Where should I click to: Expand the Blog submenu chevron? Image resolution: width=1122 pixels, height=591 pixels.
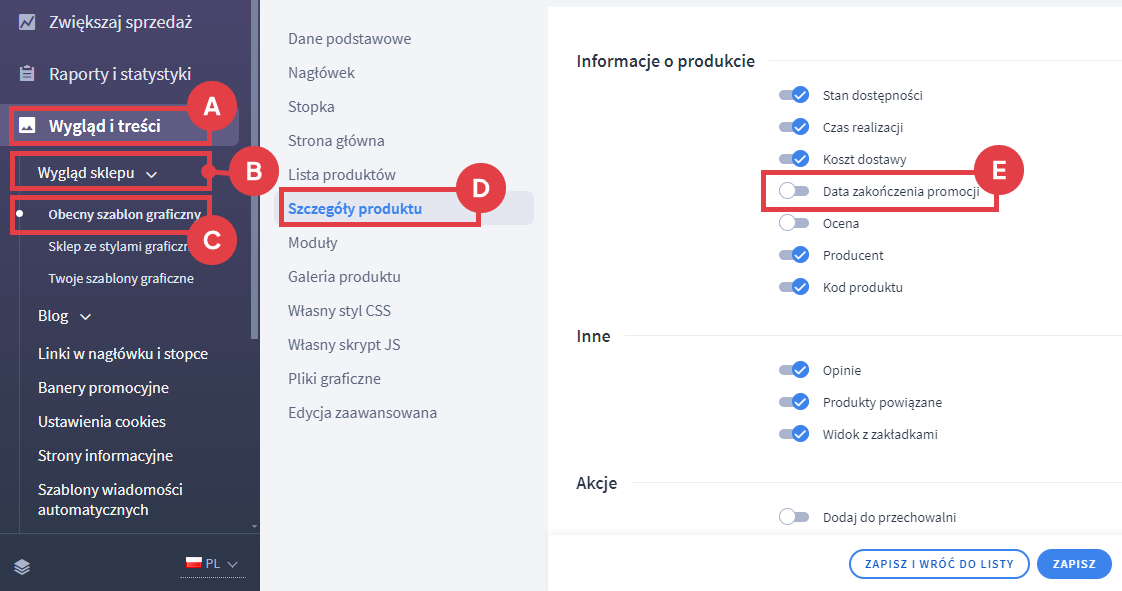point(85,317)
